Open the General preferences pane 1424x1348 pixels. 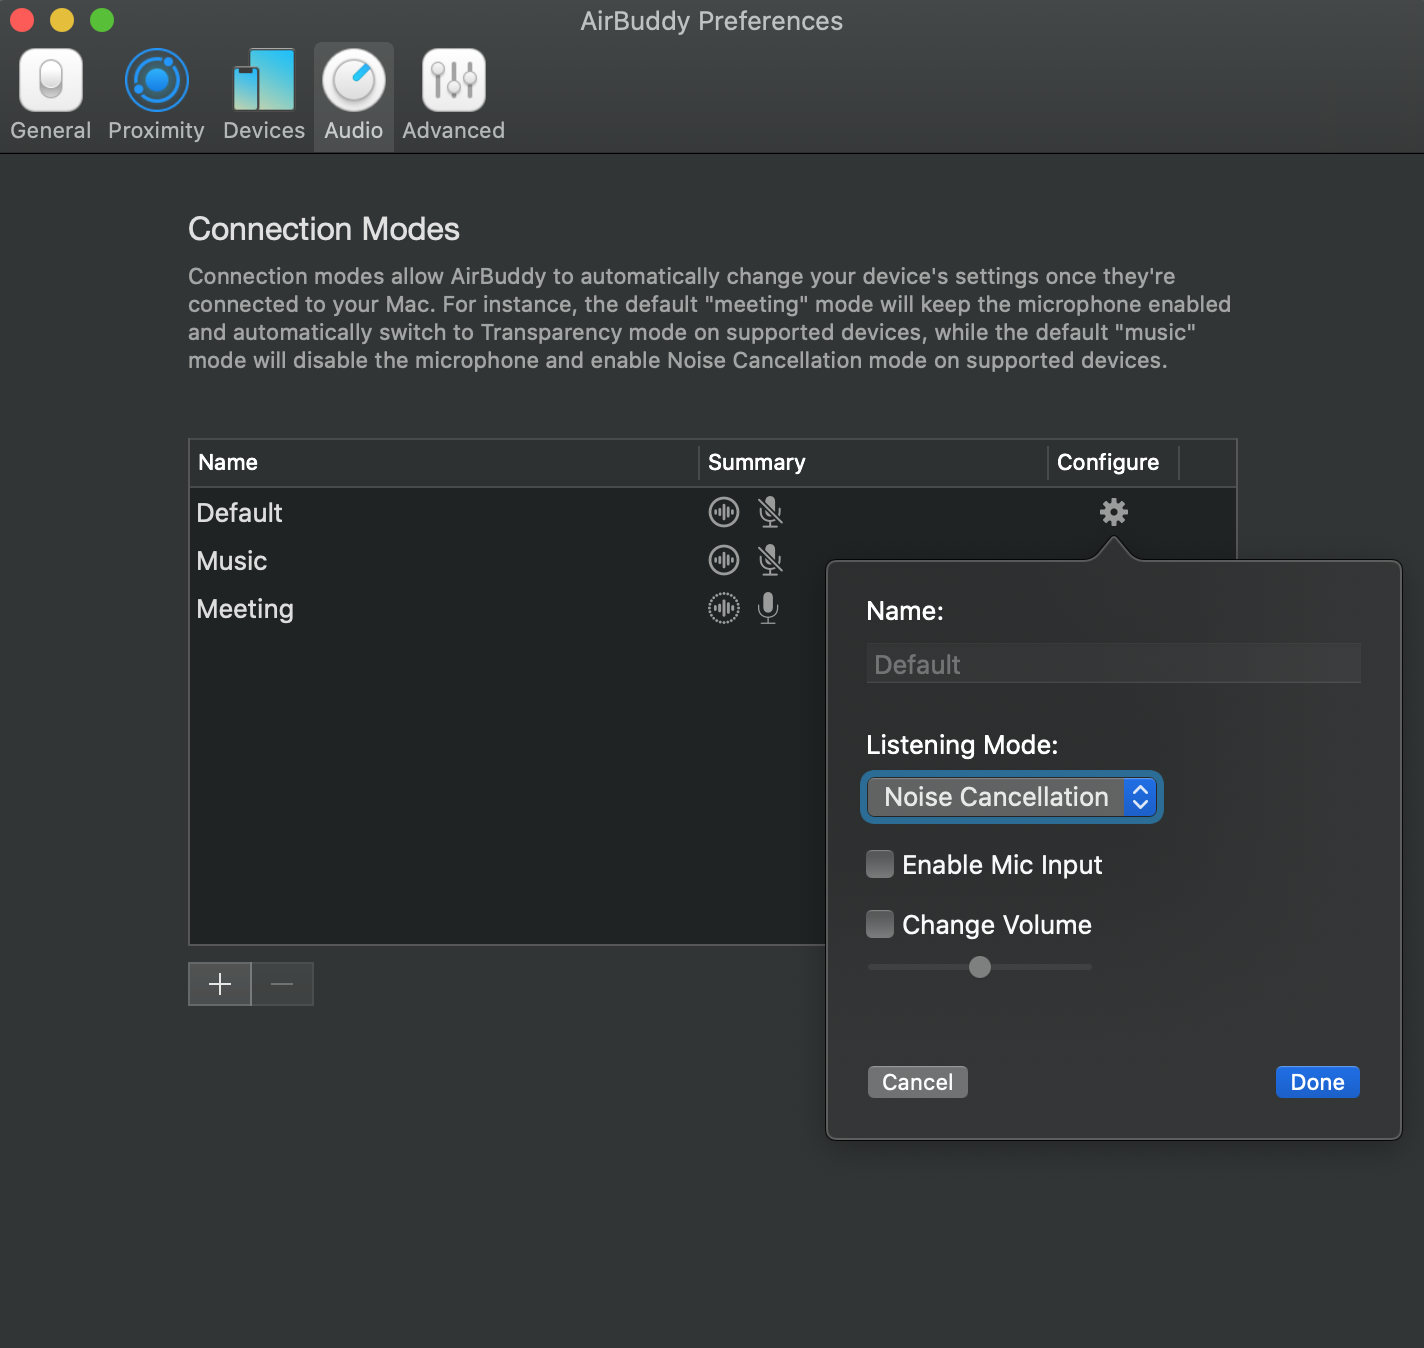click(50, 96)
